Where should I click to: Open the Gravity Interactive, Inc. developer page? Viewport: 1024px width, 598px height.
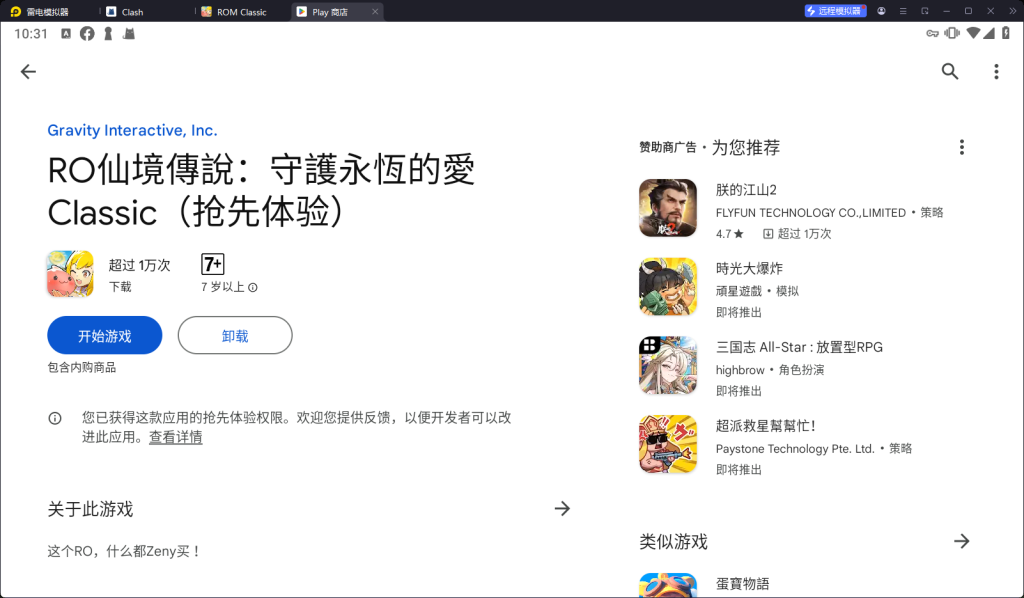pos(132,131)
